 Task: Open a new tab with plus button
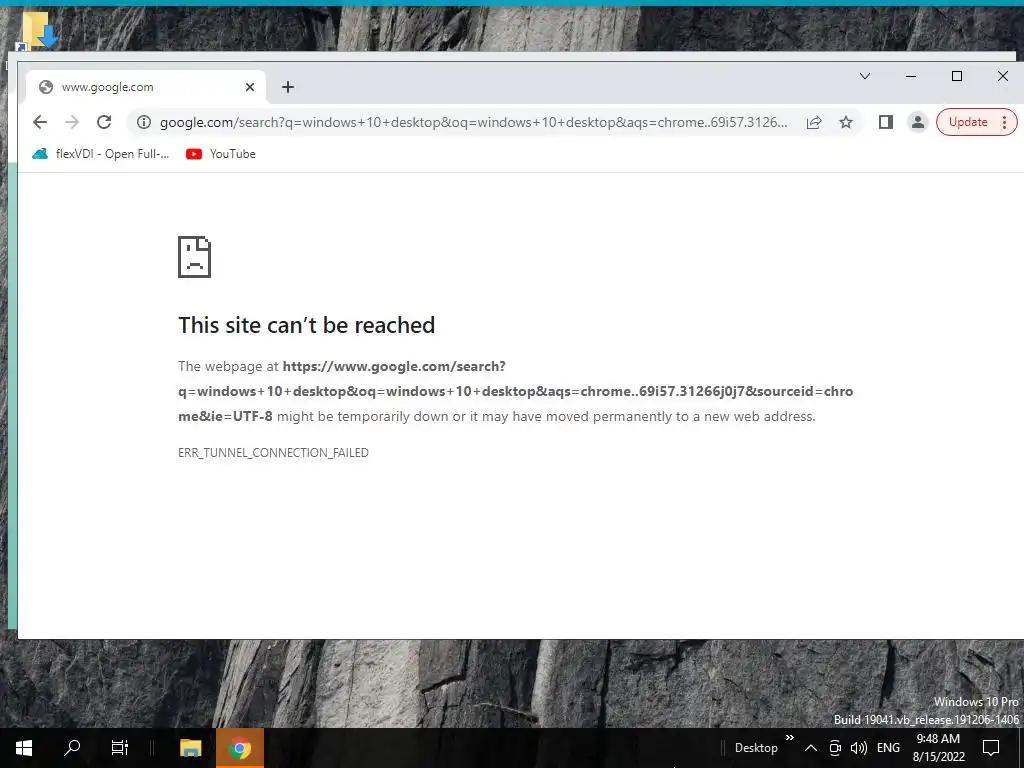(288, 87)
